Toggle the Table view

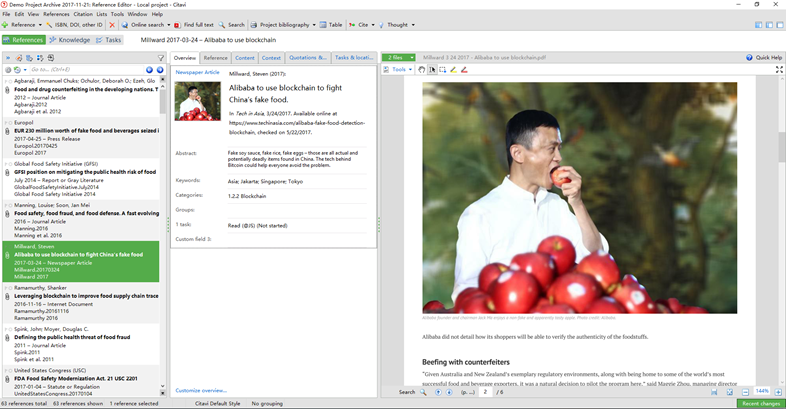point(330,24)
